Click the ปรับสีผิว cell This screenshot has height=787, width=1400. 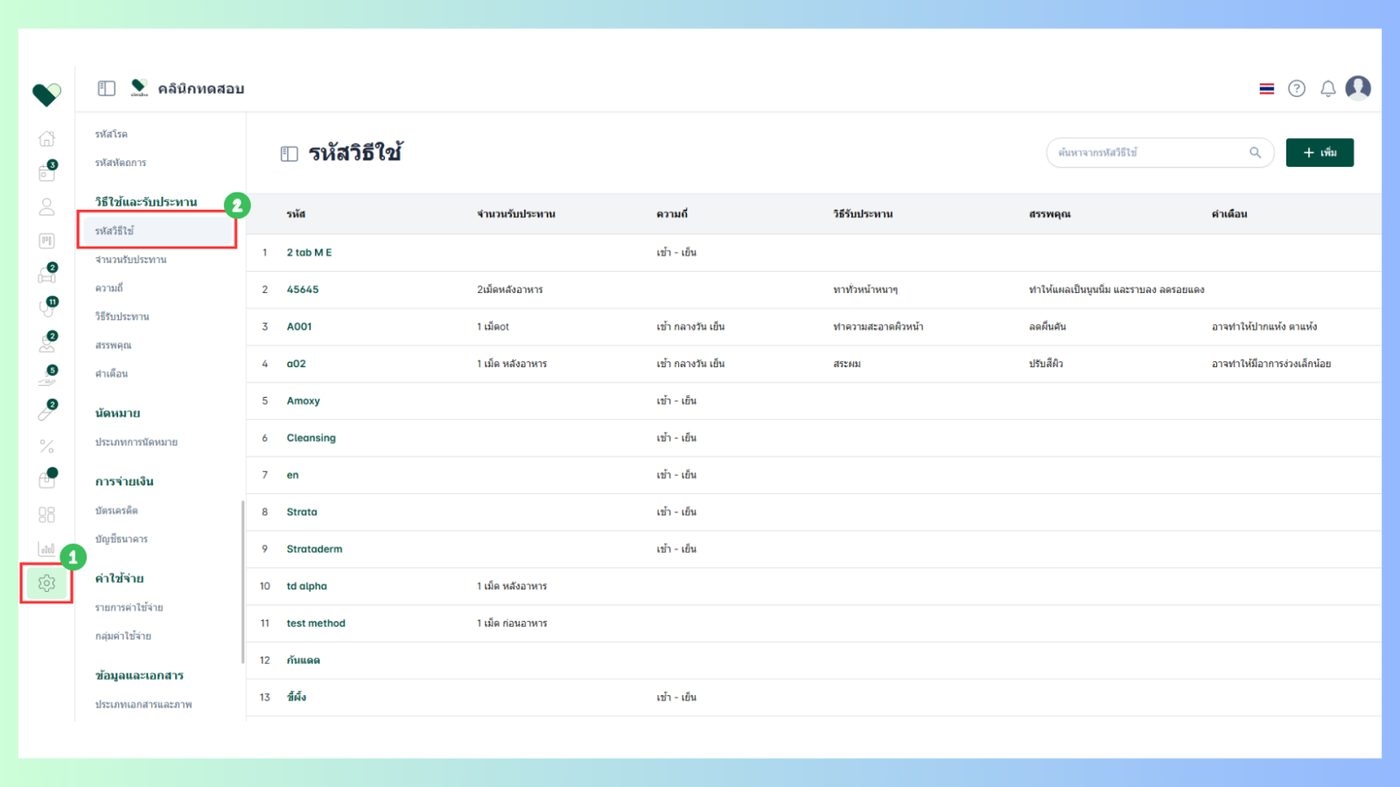tap(1045, 364)
